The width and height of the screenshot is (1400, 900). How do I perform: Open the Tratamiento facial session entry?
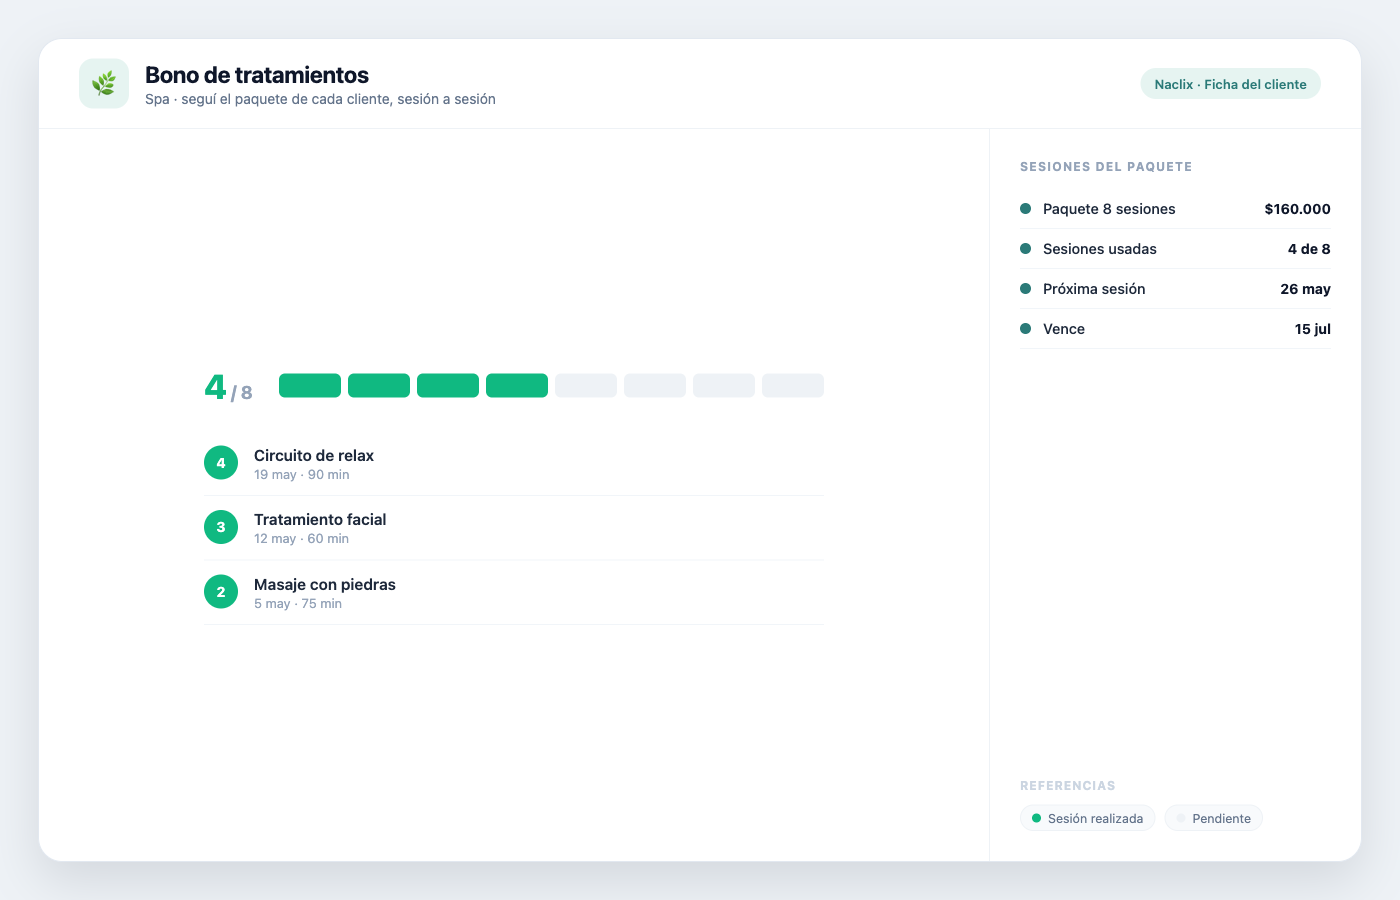point(514,528)
